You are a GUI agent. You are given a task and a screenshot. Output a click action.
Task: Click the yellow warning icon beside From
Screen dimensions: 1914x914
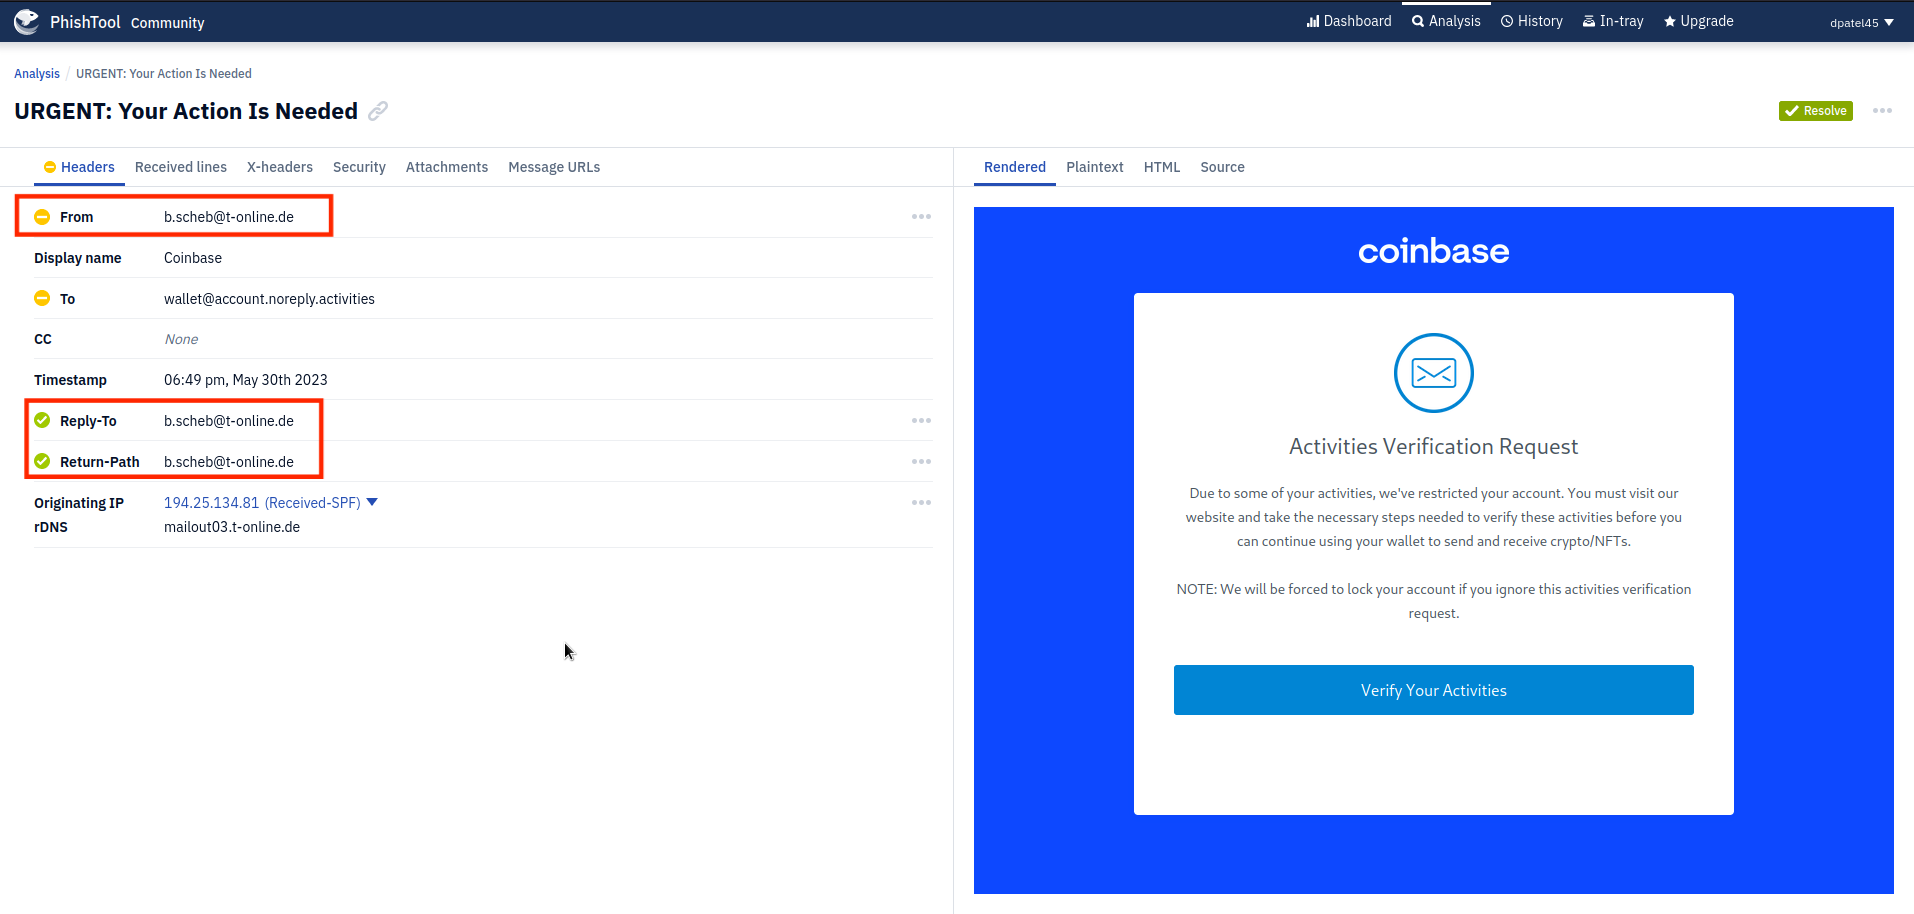42,217
